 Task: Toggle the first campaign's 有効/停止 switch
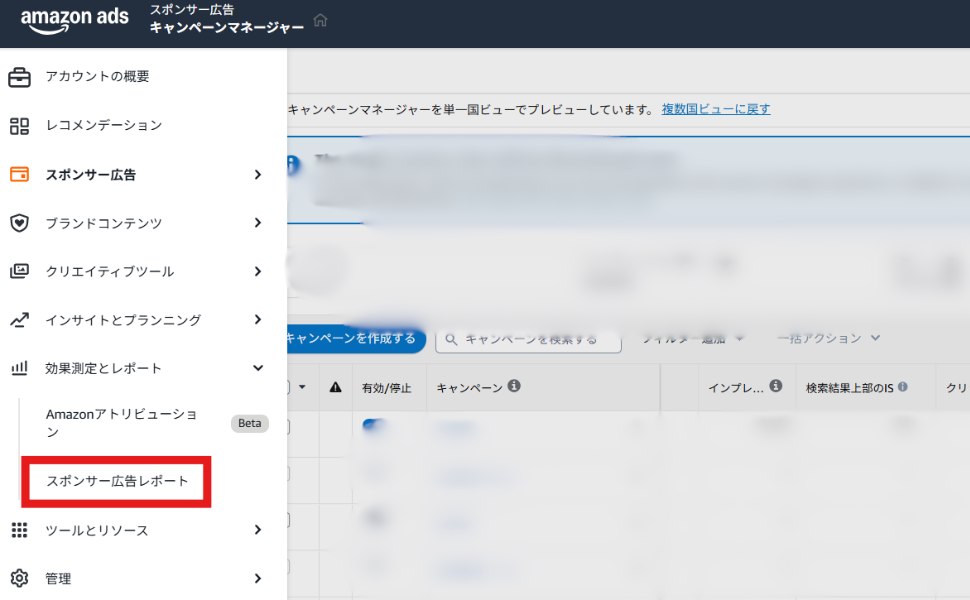374,426
